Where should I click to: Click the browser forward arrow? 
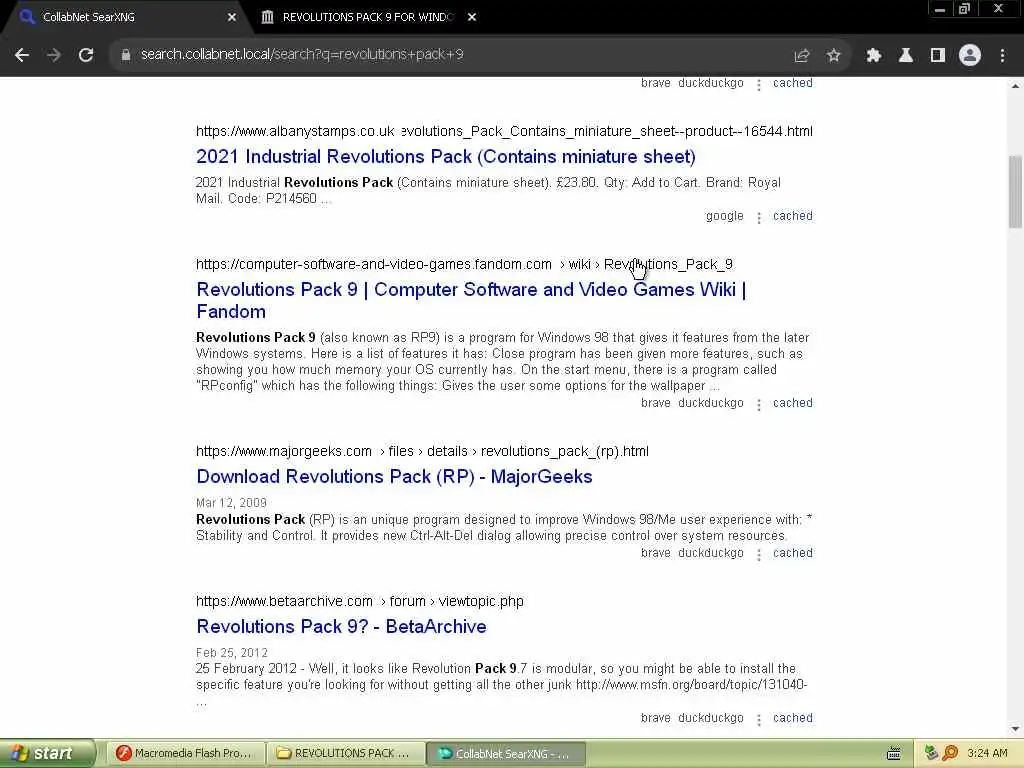point(54,56)
